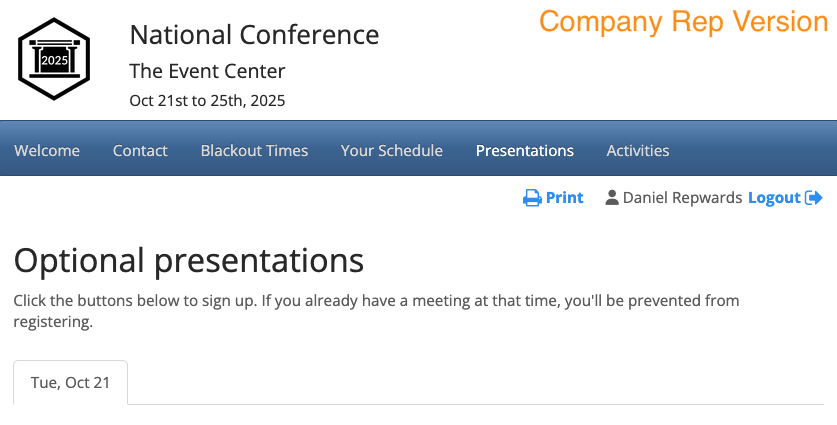Click the user silhouette icon
The image size is (837, 425).
click(x=612, y=198)
